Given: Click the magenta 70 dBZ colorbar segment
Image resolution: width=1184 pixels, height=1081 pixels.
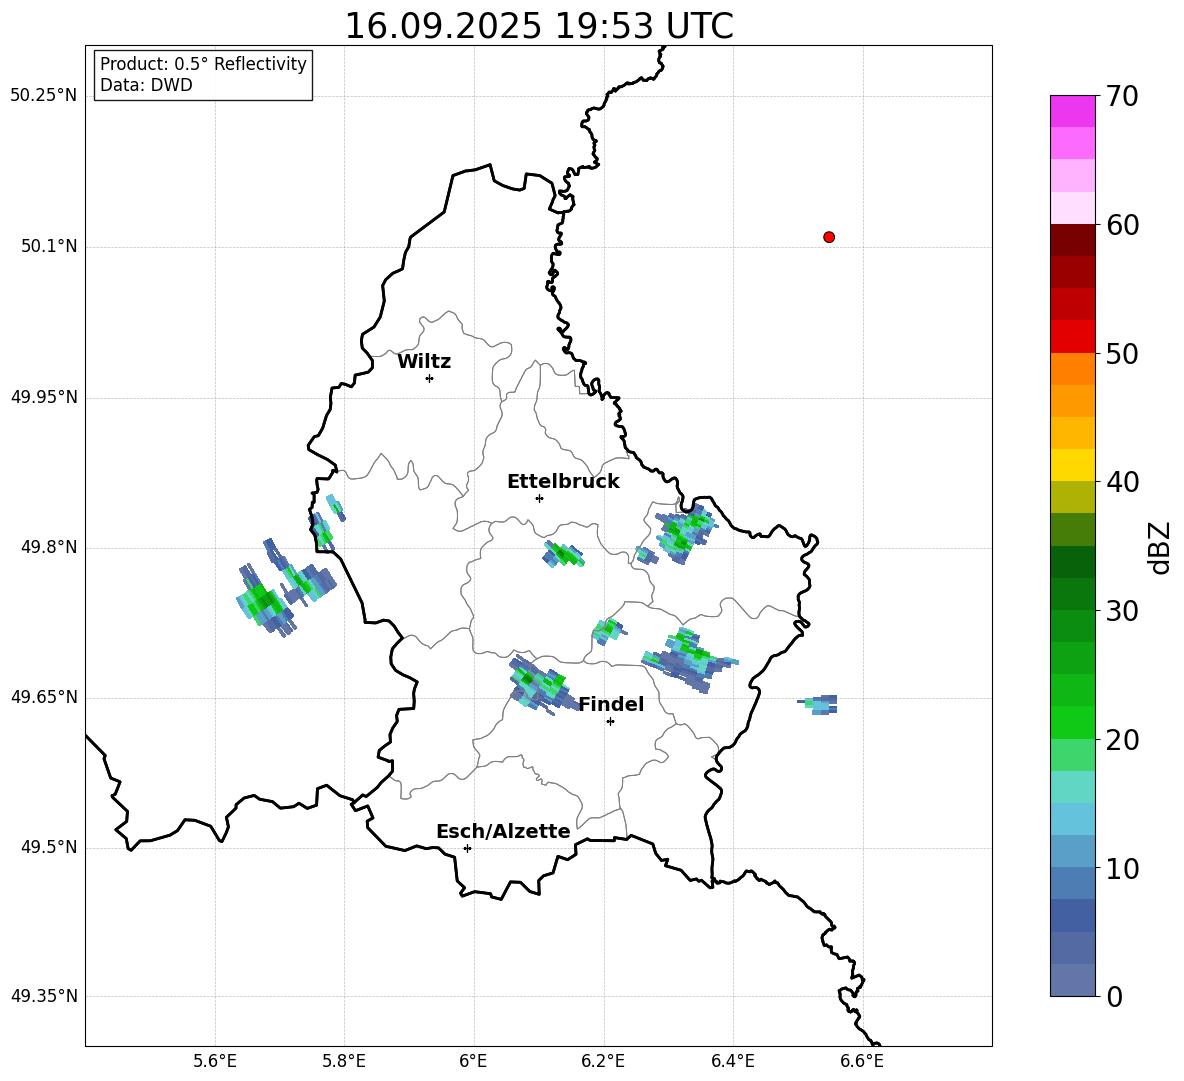Looking at the screenshot, I should 1072,111.
